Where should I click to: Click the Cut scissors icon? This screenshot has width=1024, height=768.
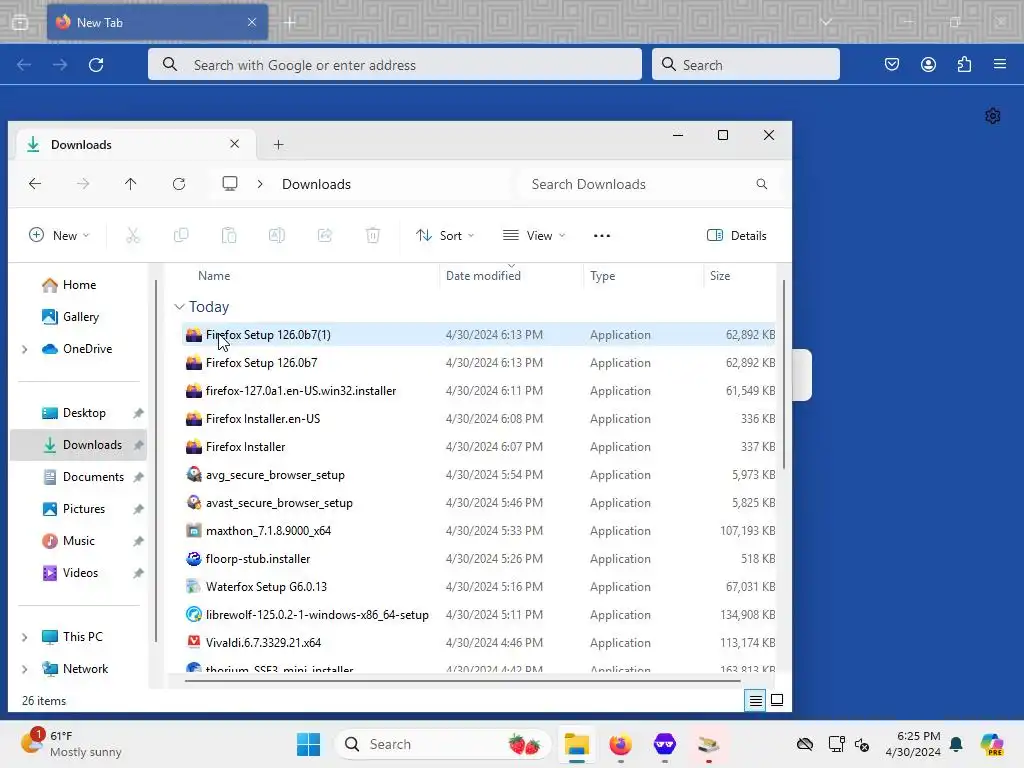pyautogui.click(x=133, y=235)
